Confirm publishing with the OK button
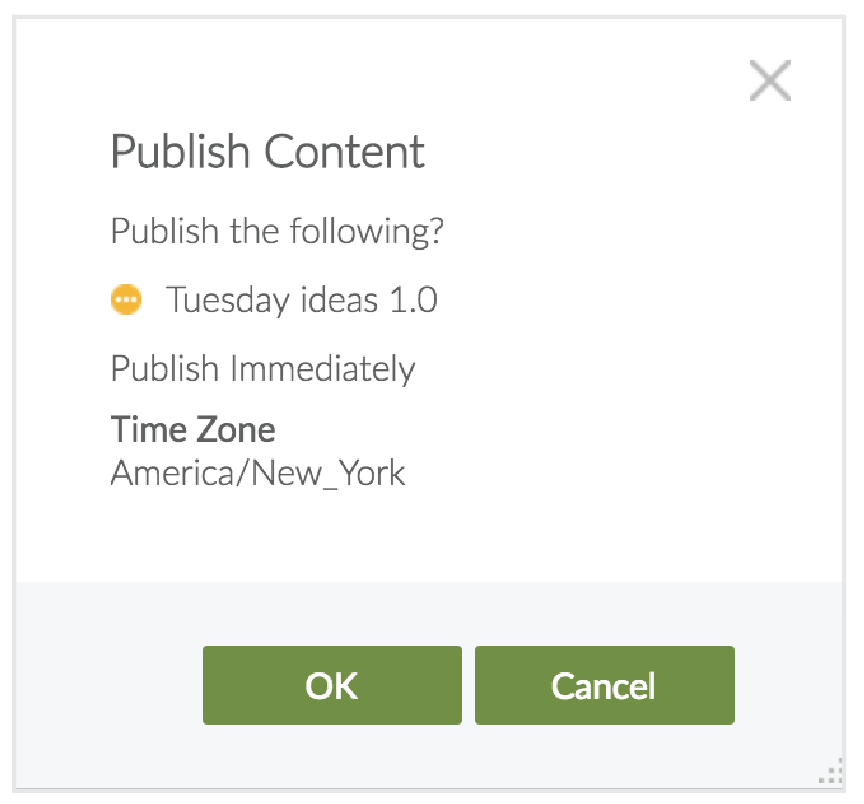This screenshot has width=864, height=804. click(x=332, y=685)
